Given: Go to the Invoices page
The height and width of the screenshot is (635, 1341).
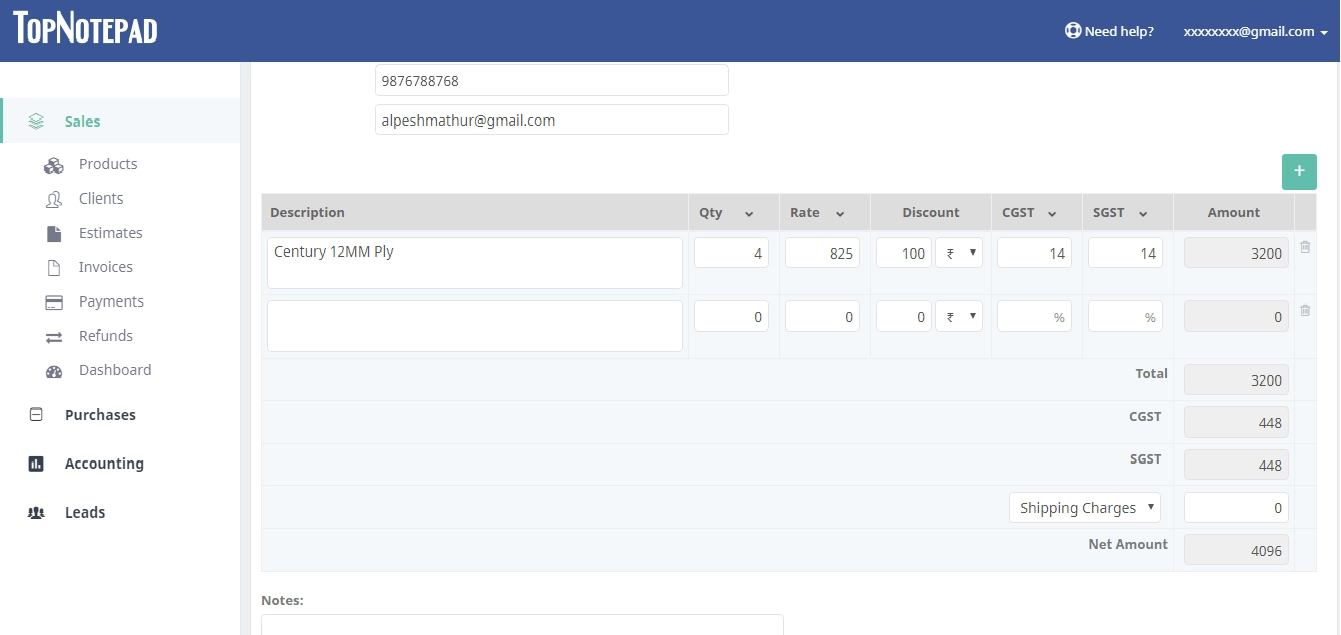Looking at the screenshot, I should point(105,267).
